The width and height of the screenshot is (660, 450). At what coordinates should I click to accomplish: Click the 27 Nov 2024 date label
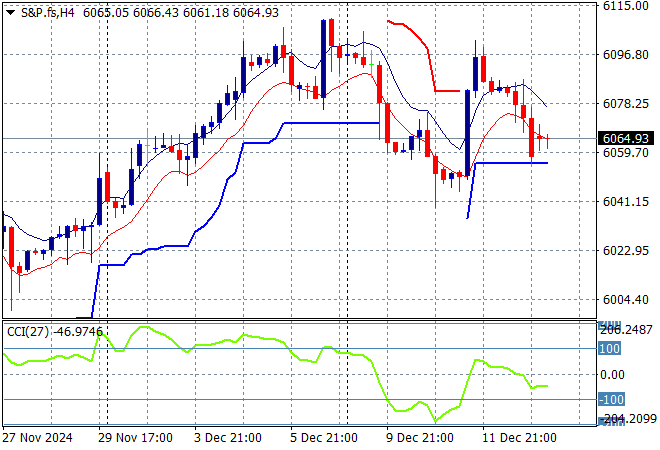click(37, 438)
